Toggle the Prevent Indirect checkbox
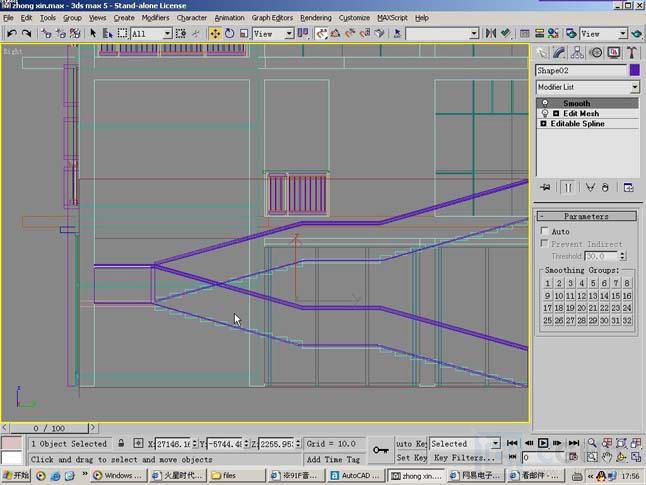 click(x=545, y=244)
